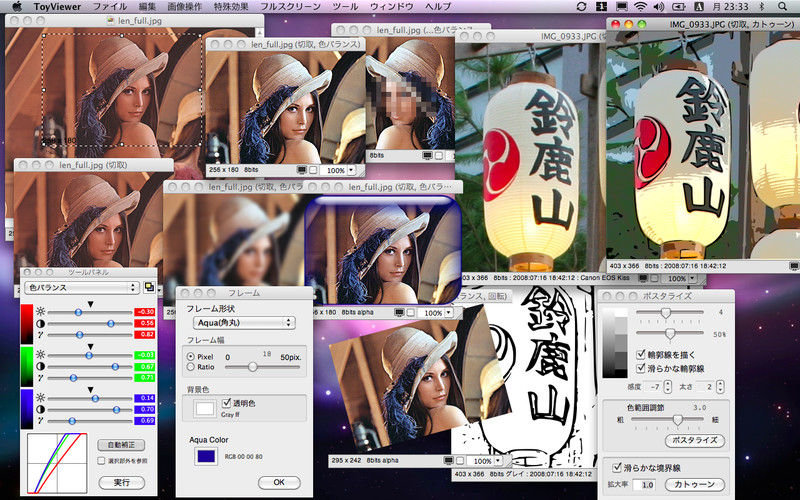Open the ToyViewer application menu
800x500 pixels.
[57, 7]
